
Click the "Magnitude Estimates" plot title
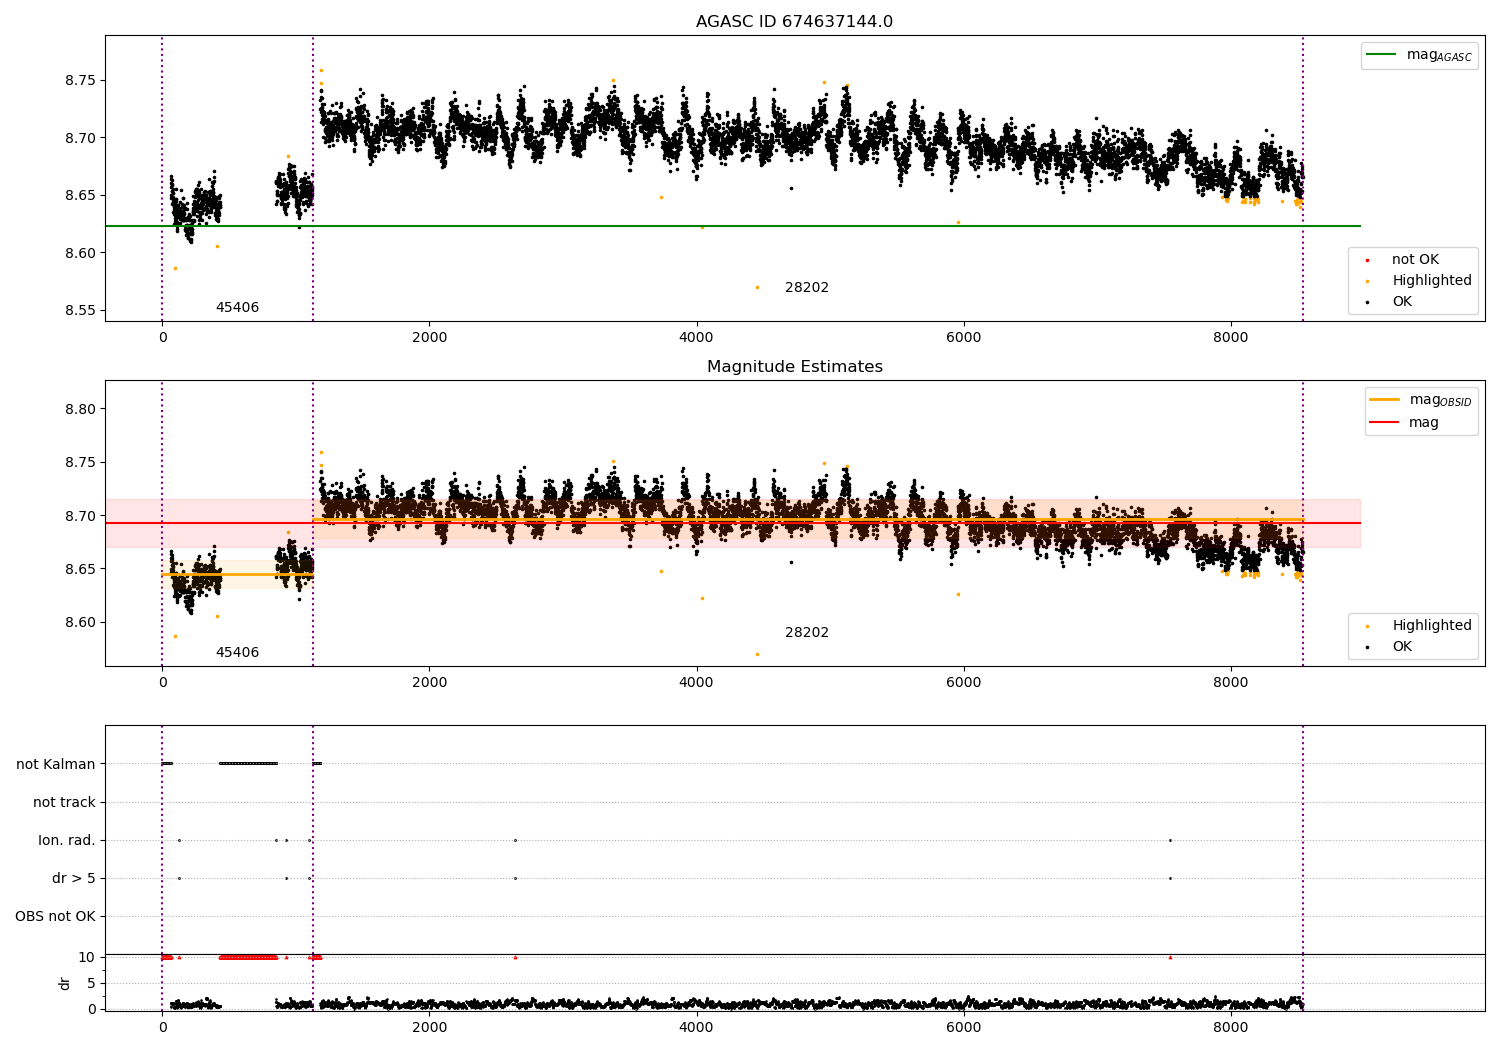794,367
